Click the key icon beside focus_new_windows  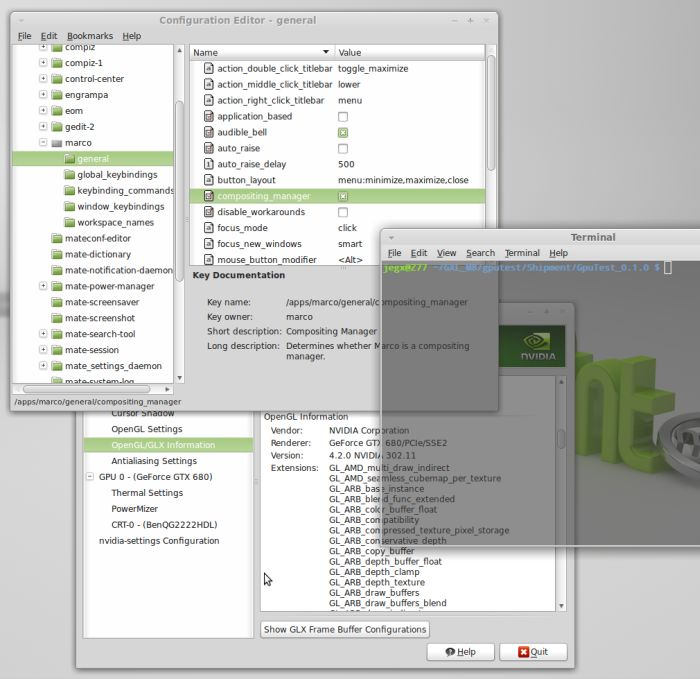[x=208, y=244]
